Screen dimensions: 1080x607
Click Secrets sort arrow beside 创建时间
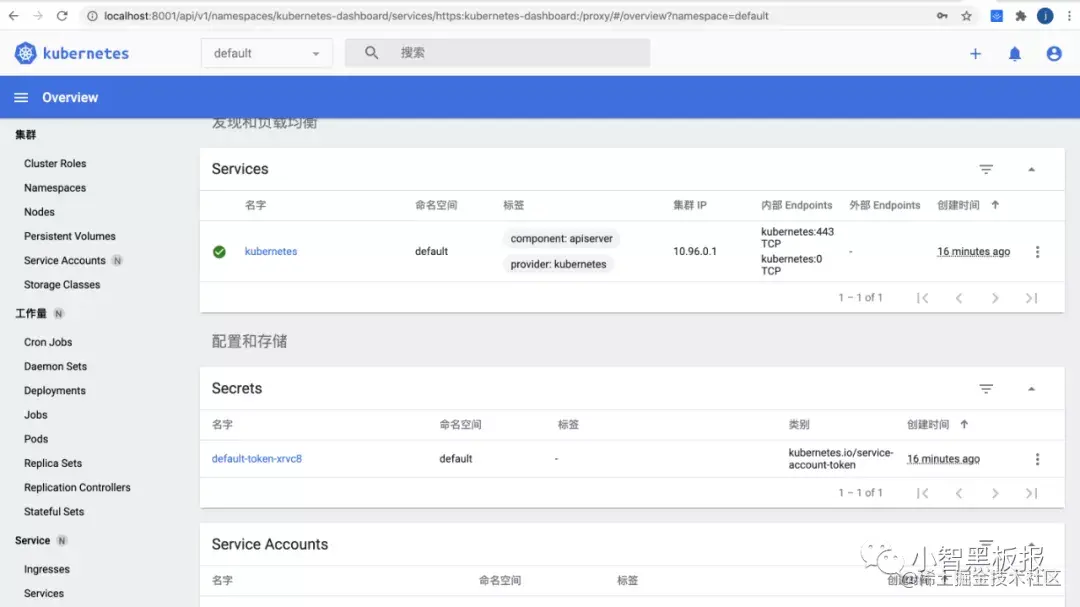(x=964, y=424)
